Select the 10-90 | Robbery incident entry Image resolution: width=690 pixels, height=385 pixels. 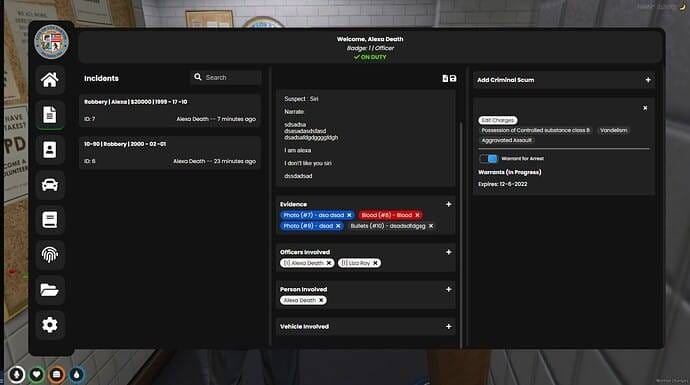(170, 153)
